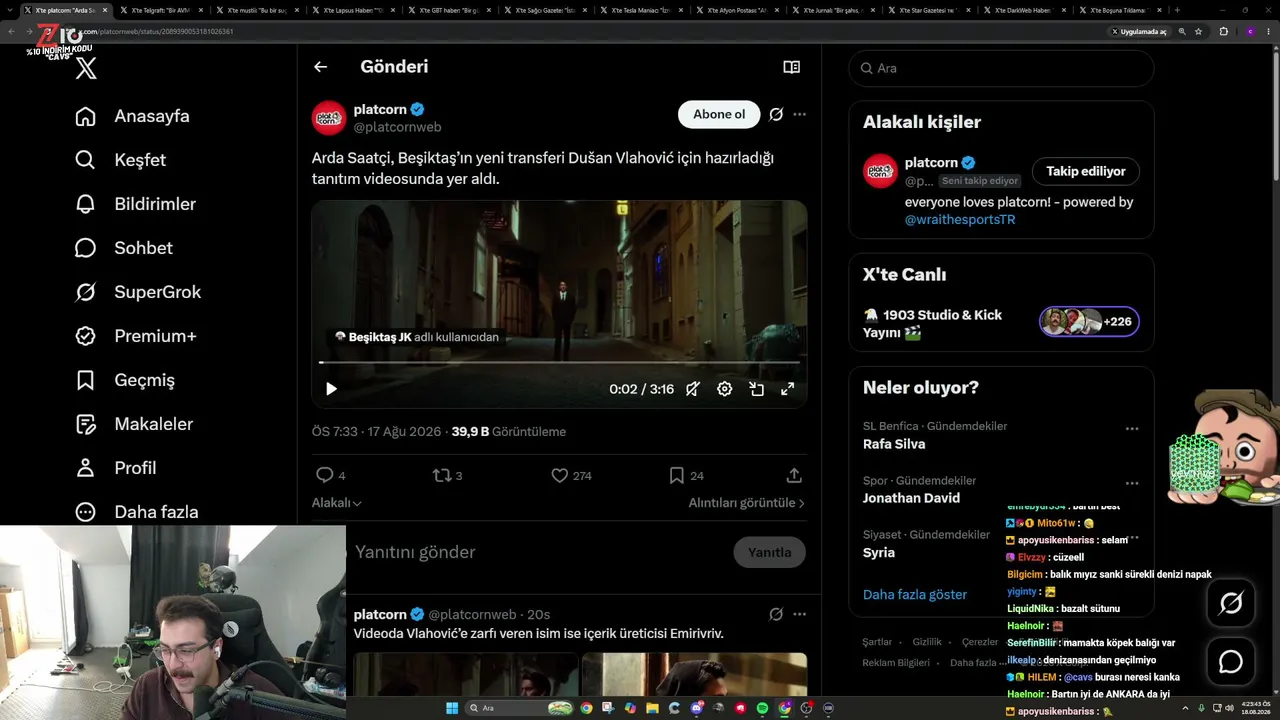Click the Takip ediliyor button
Viewport: 1280px width, 720px height.
point(1085,171)
